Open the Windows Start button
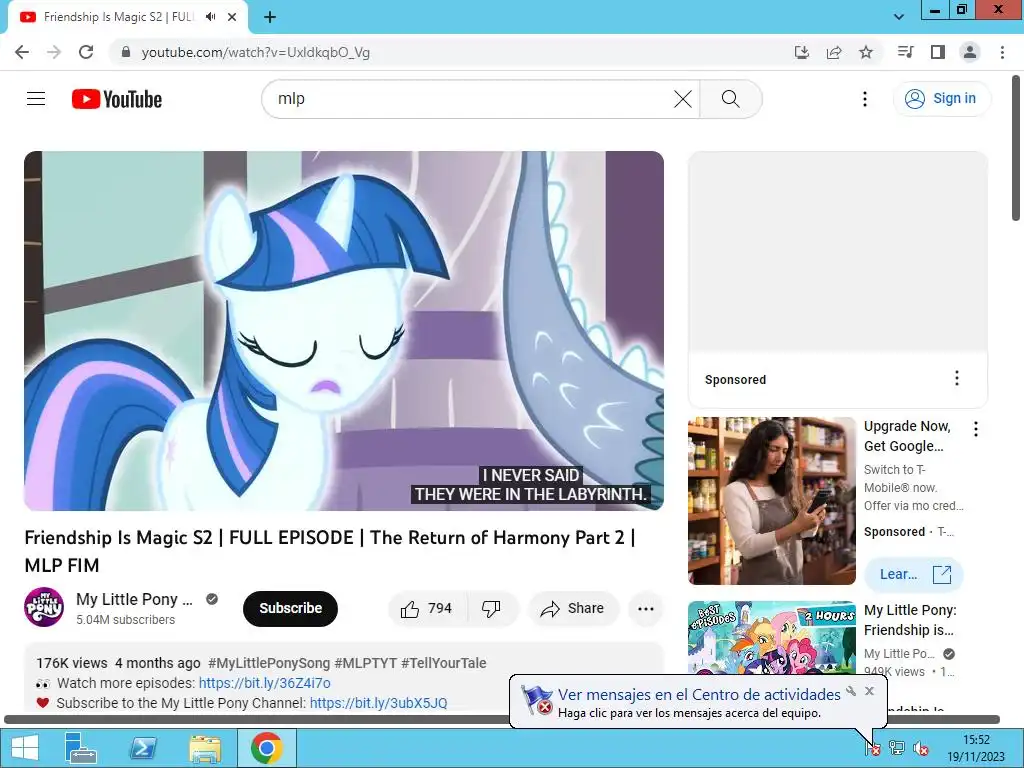1024x768 pixels. (25, 748)
